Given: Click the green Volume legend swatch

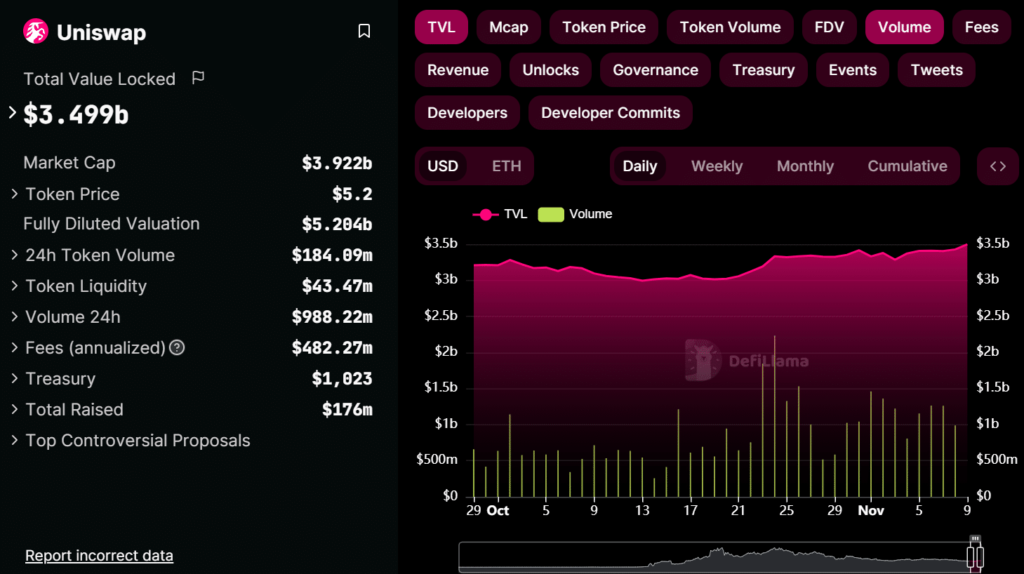Looking at the screenshot, I should click(551, 214).
